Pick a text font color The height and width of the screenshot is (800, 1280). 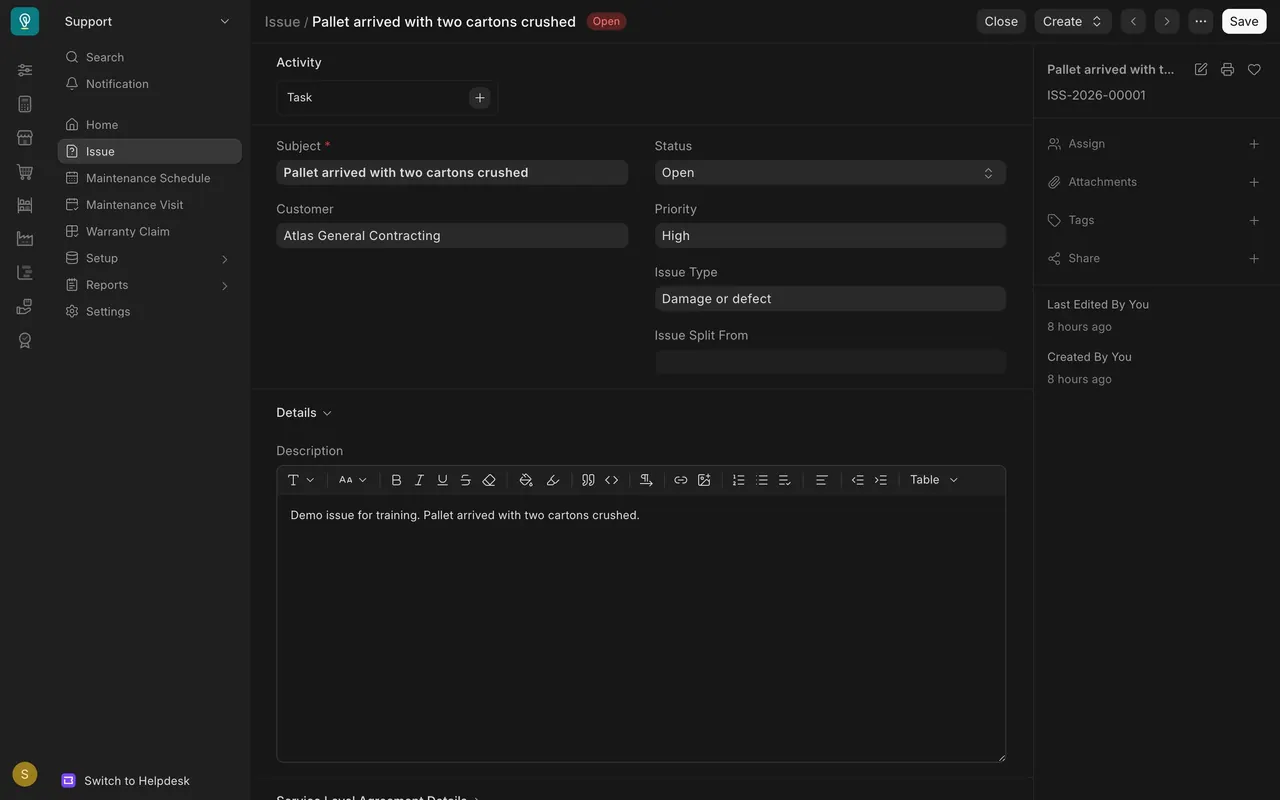pos(526,480)
